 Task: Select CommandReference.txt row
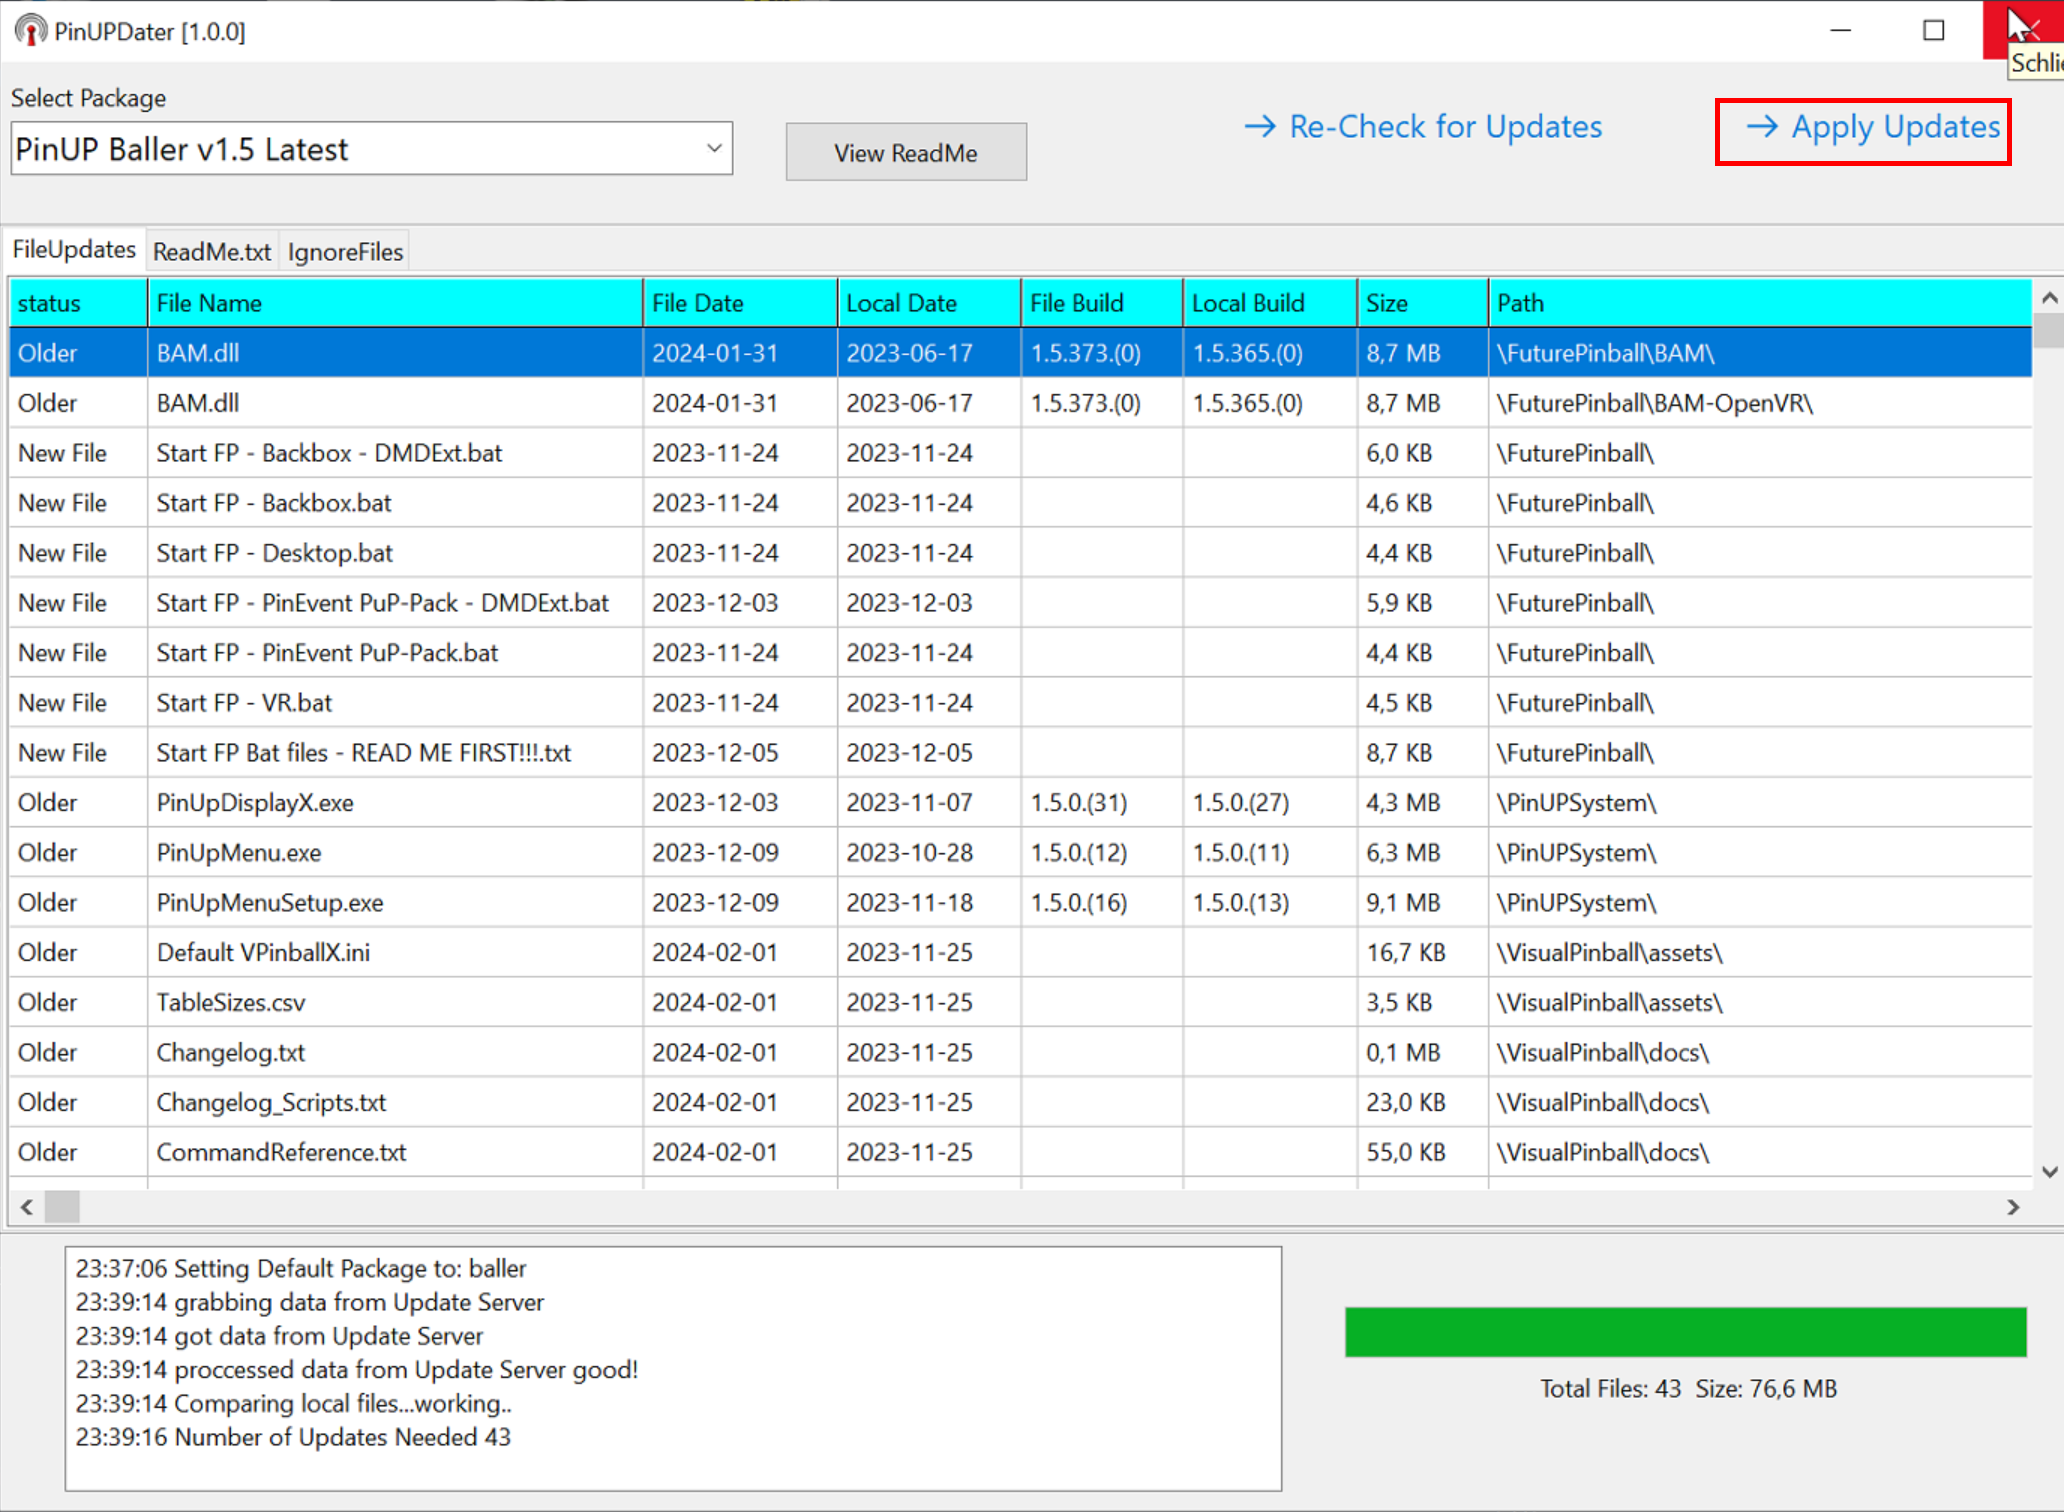[1020, 1153]
